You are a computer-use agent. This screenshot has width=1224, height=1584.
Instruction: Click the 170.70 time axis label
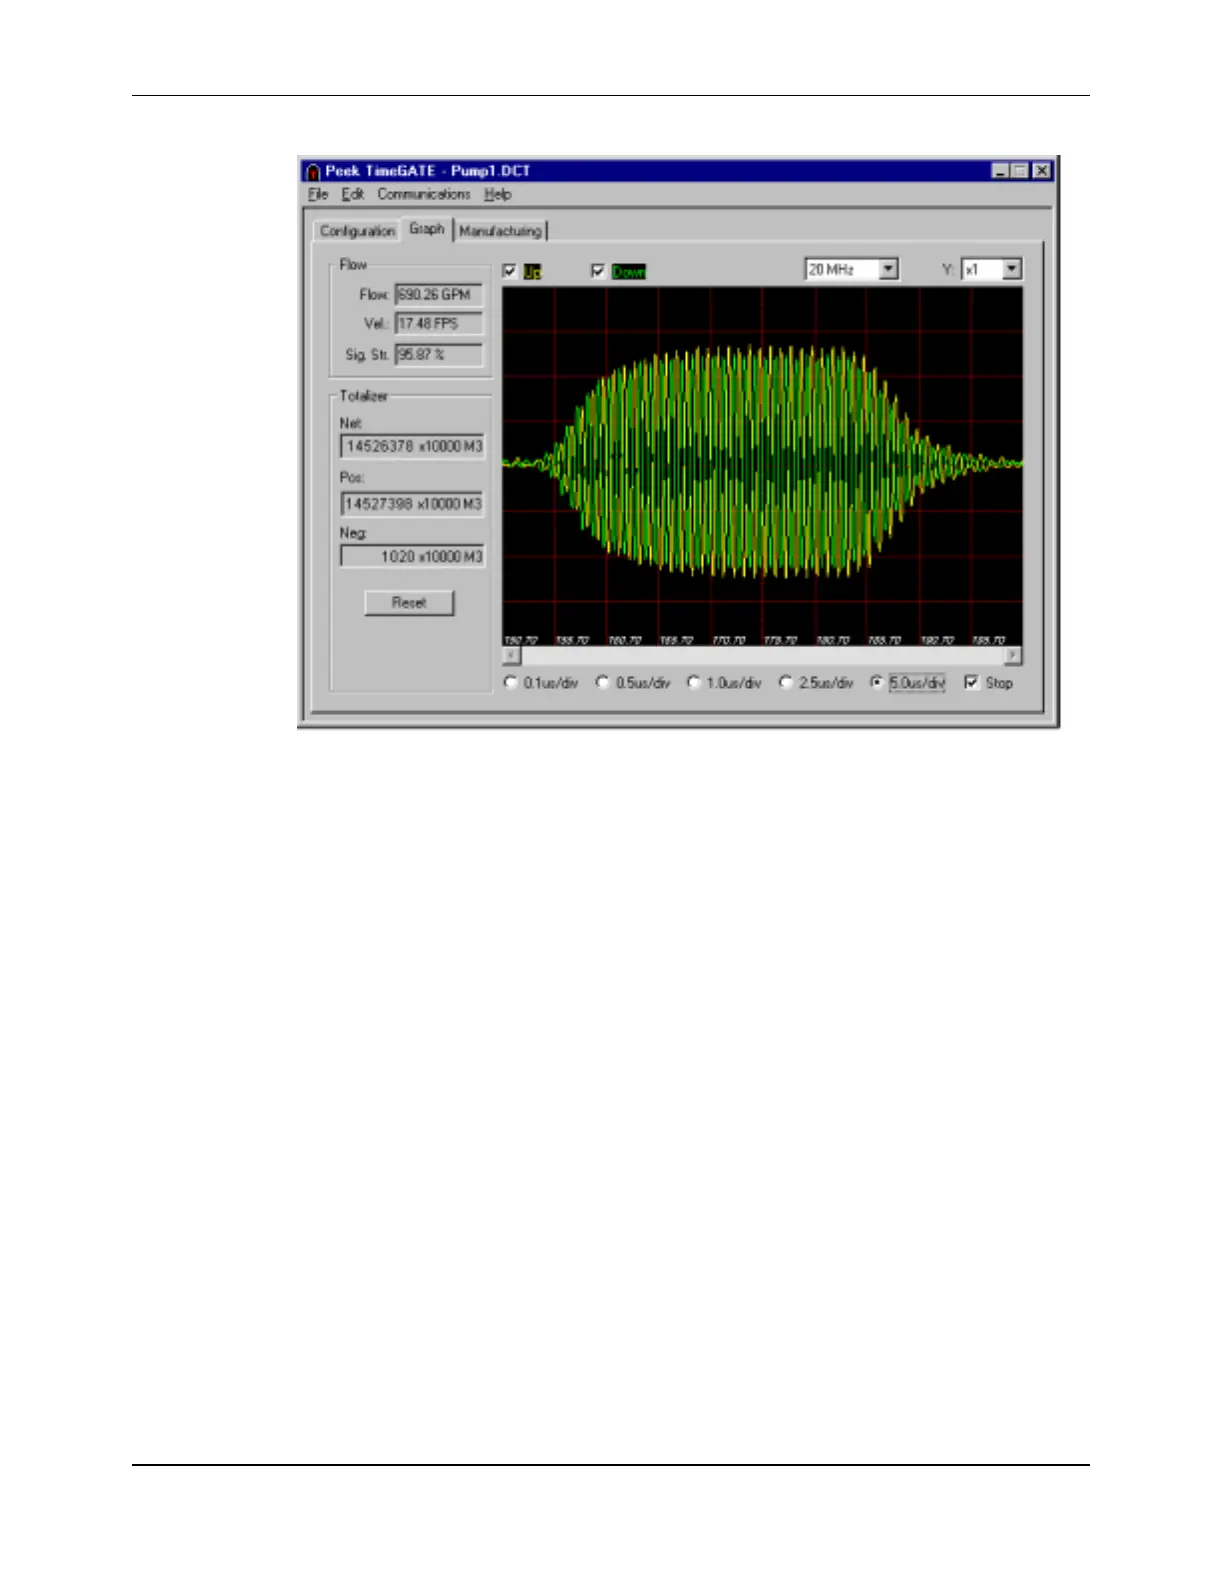[x=728, y=640]
